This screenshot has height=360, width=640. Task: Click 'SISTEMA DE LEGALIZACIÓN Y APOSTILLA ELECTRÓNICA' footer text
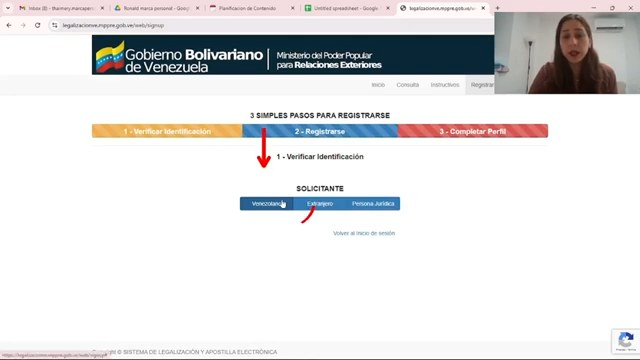(200, 352)
